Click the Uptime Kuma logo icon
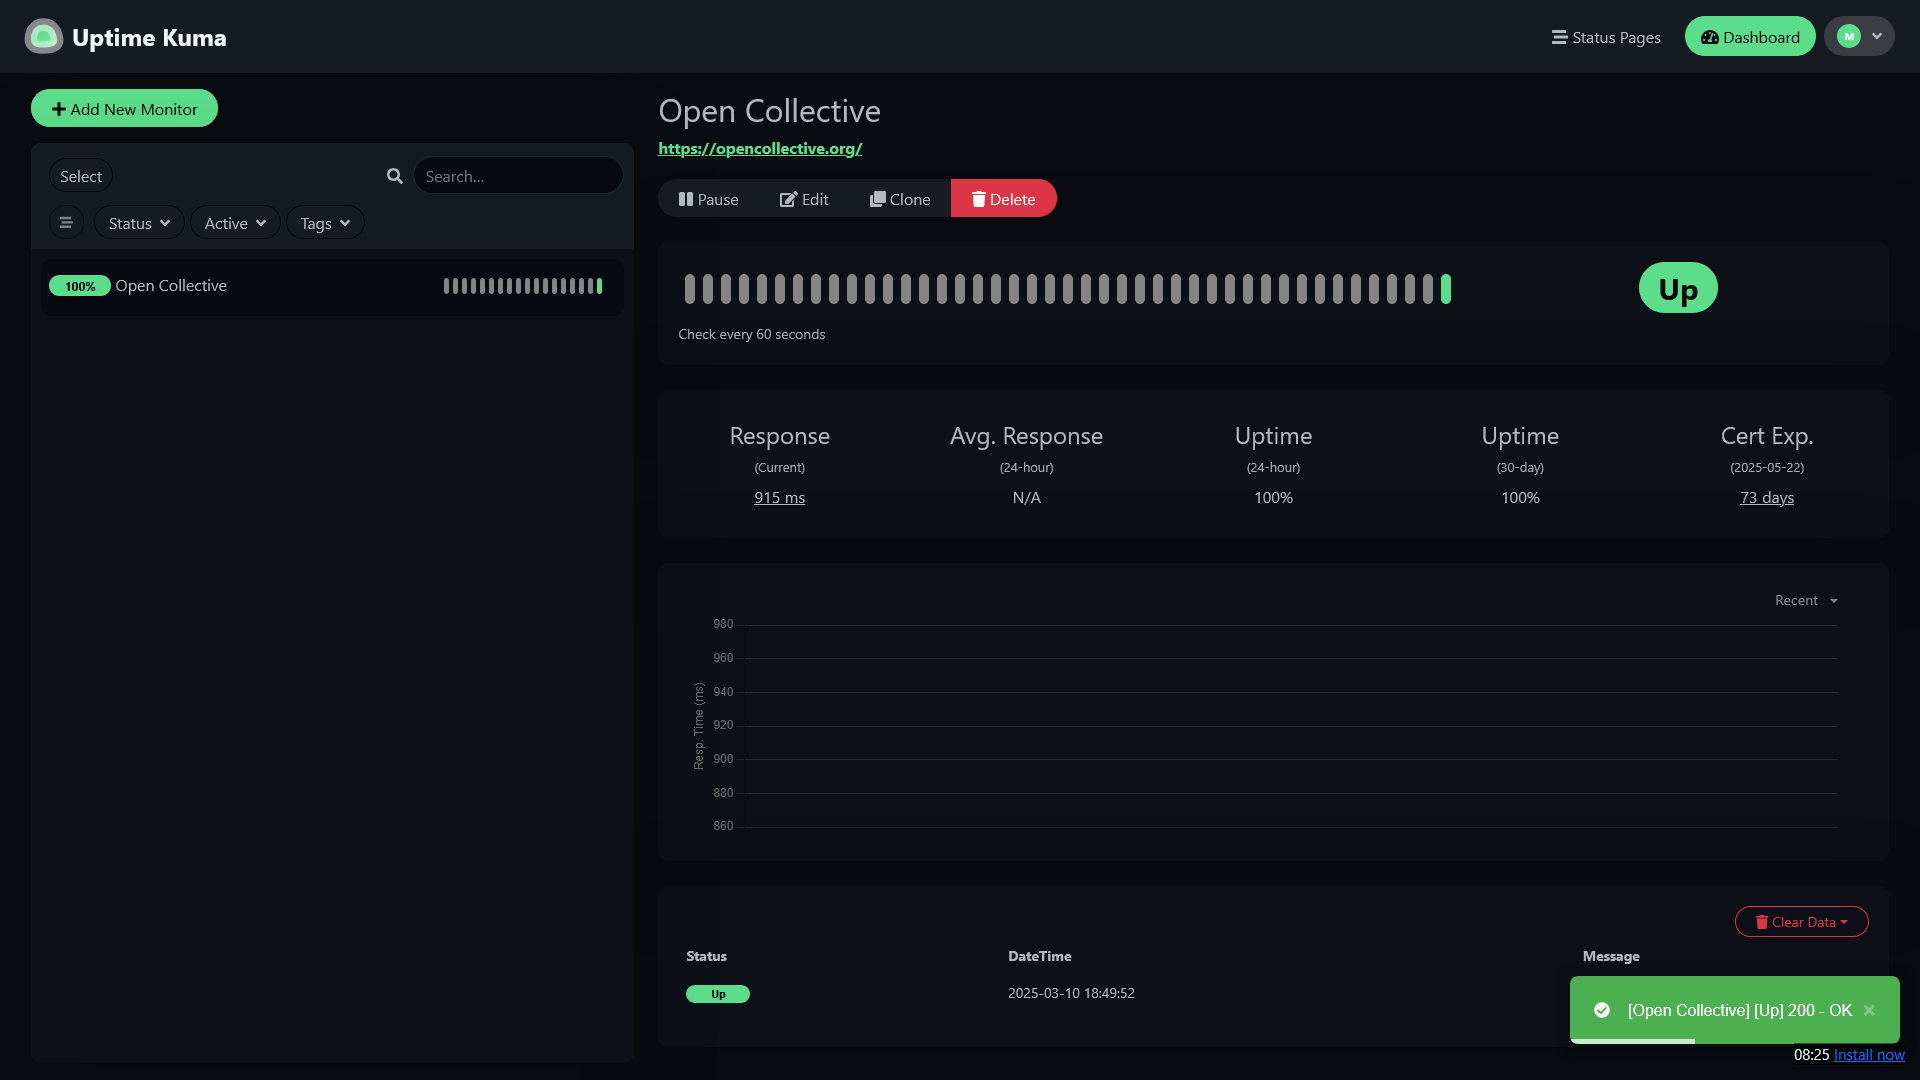The width and height of the screenshot is (1920, 1080). (43, 37)
